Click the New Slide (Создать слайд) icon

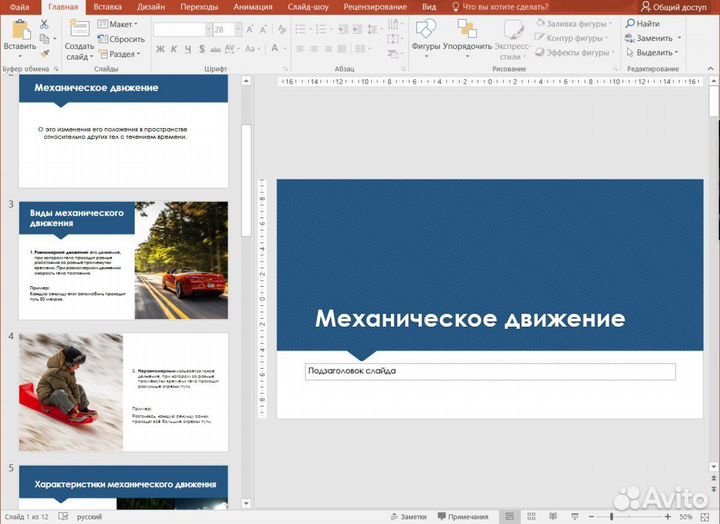tap(79, 28)
